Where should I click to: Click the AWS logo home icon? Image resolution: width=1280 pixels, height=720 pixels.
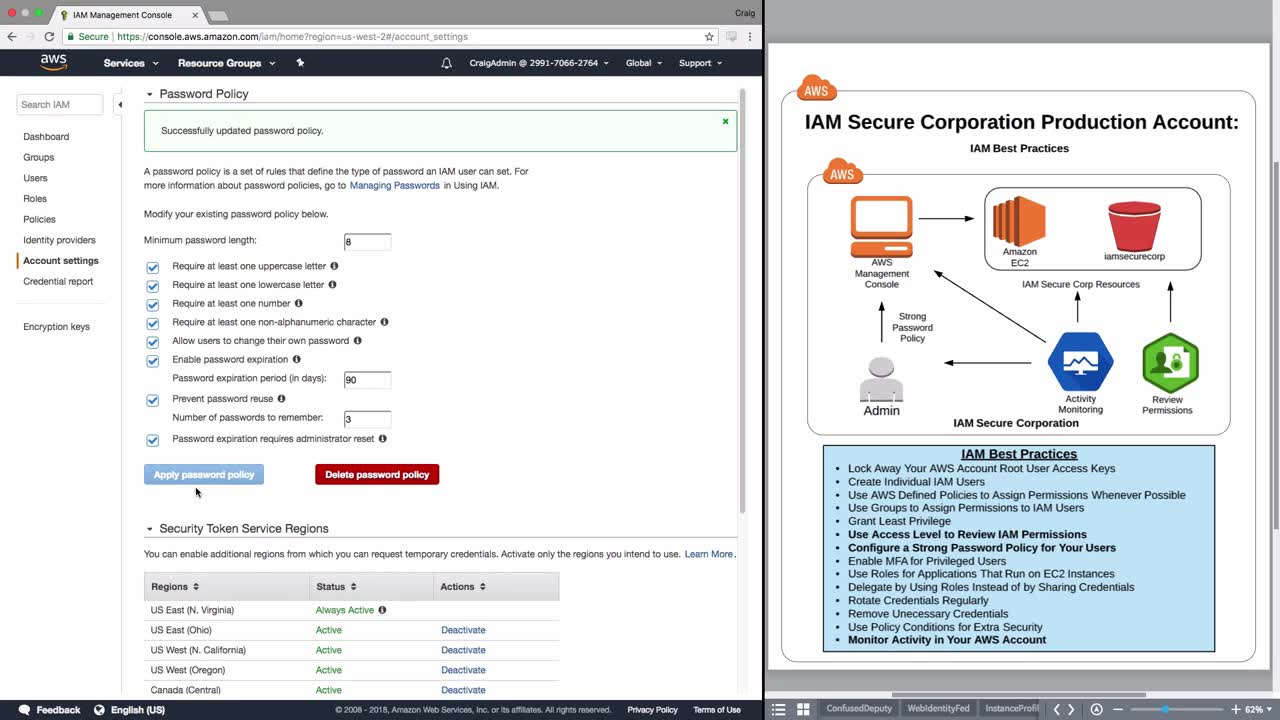click(x=54, y=62)
